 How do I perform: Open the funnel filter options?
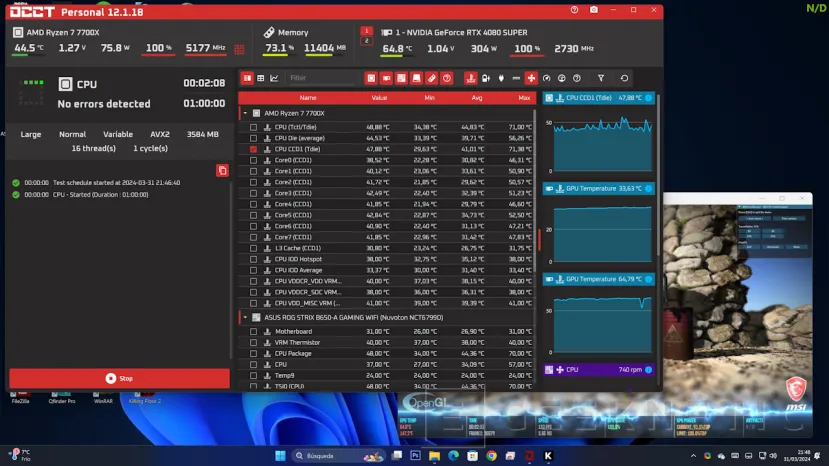click(x=601, y=78)
